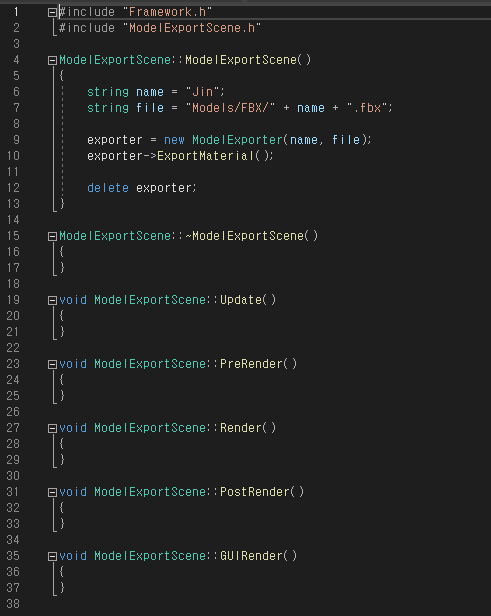The width and height of the screenshot is (491, 616).
Task: Click the "Jin" string literal
Action: click(203, 92)
